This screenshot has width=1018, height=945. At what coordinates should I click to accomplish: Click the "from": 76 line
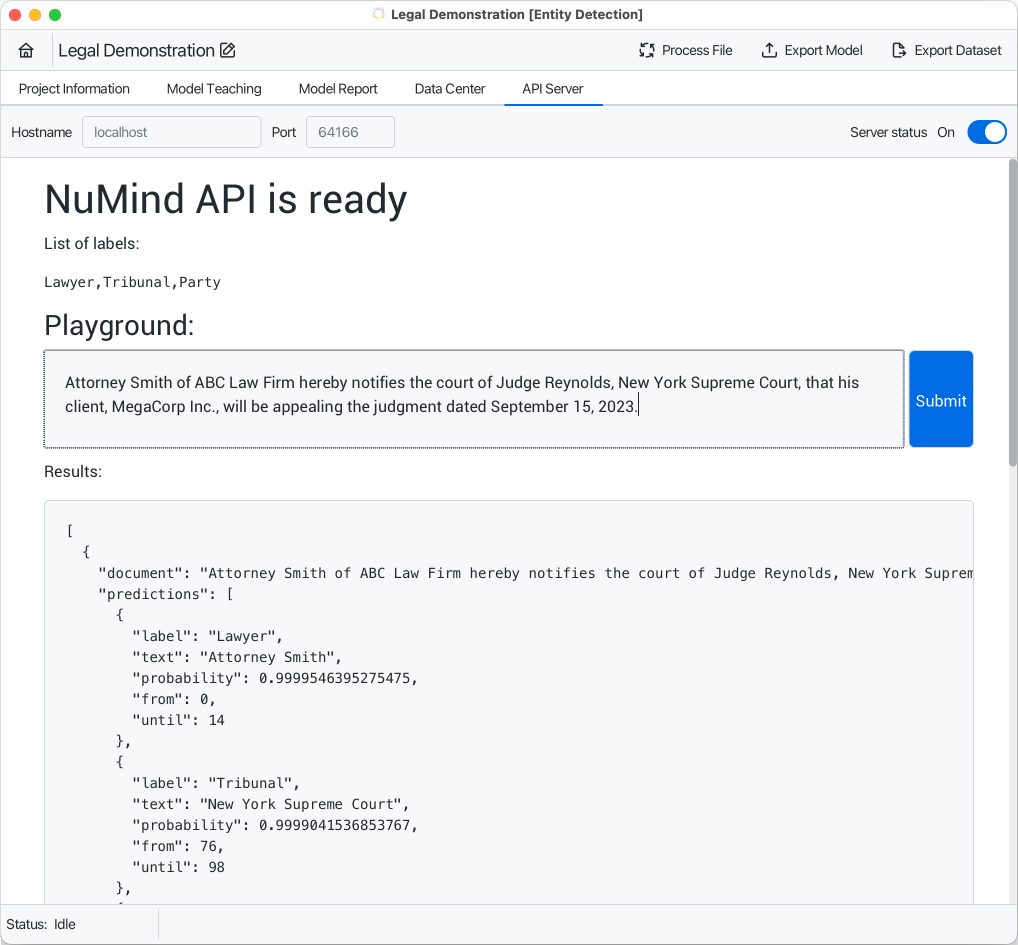pyautogui.click(x=178, y=846)
